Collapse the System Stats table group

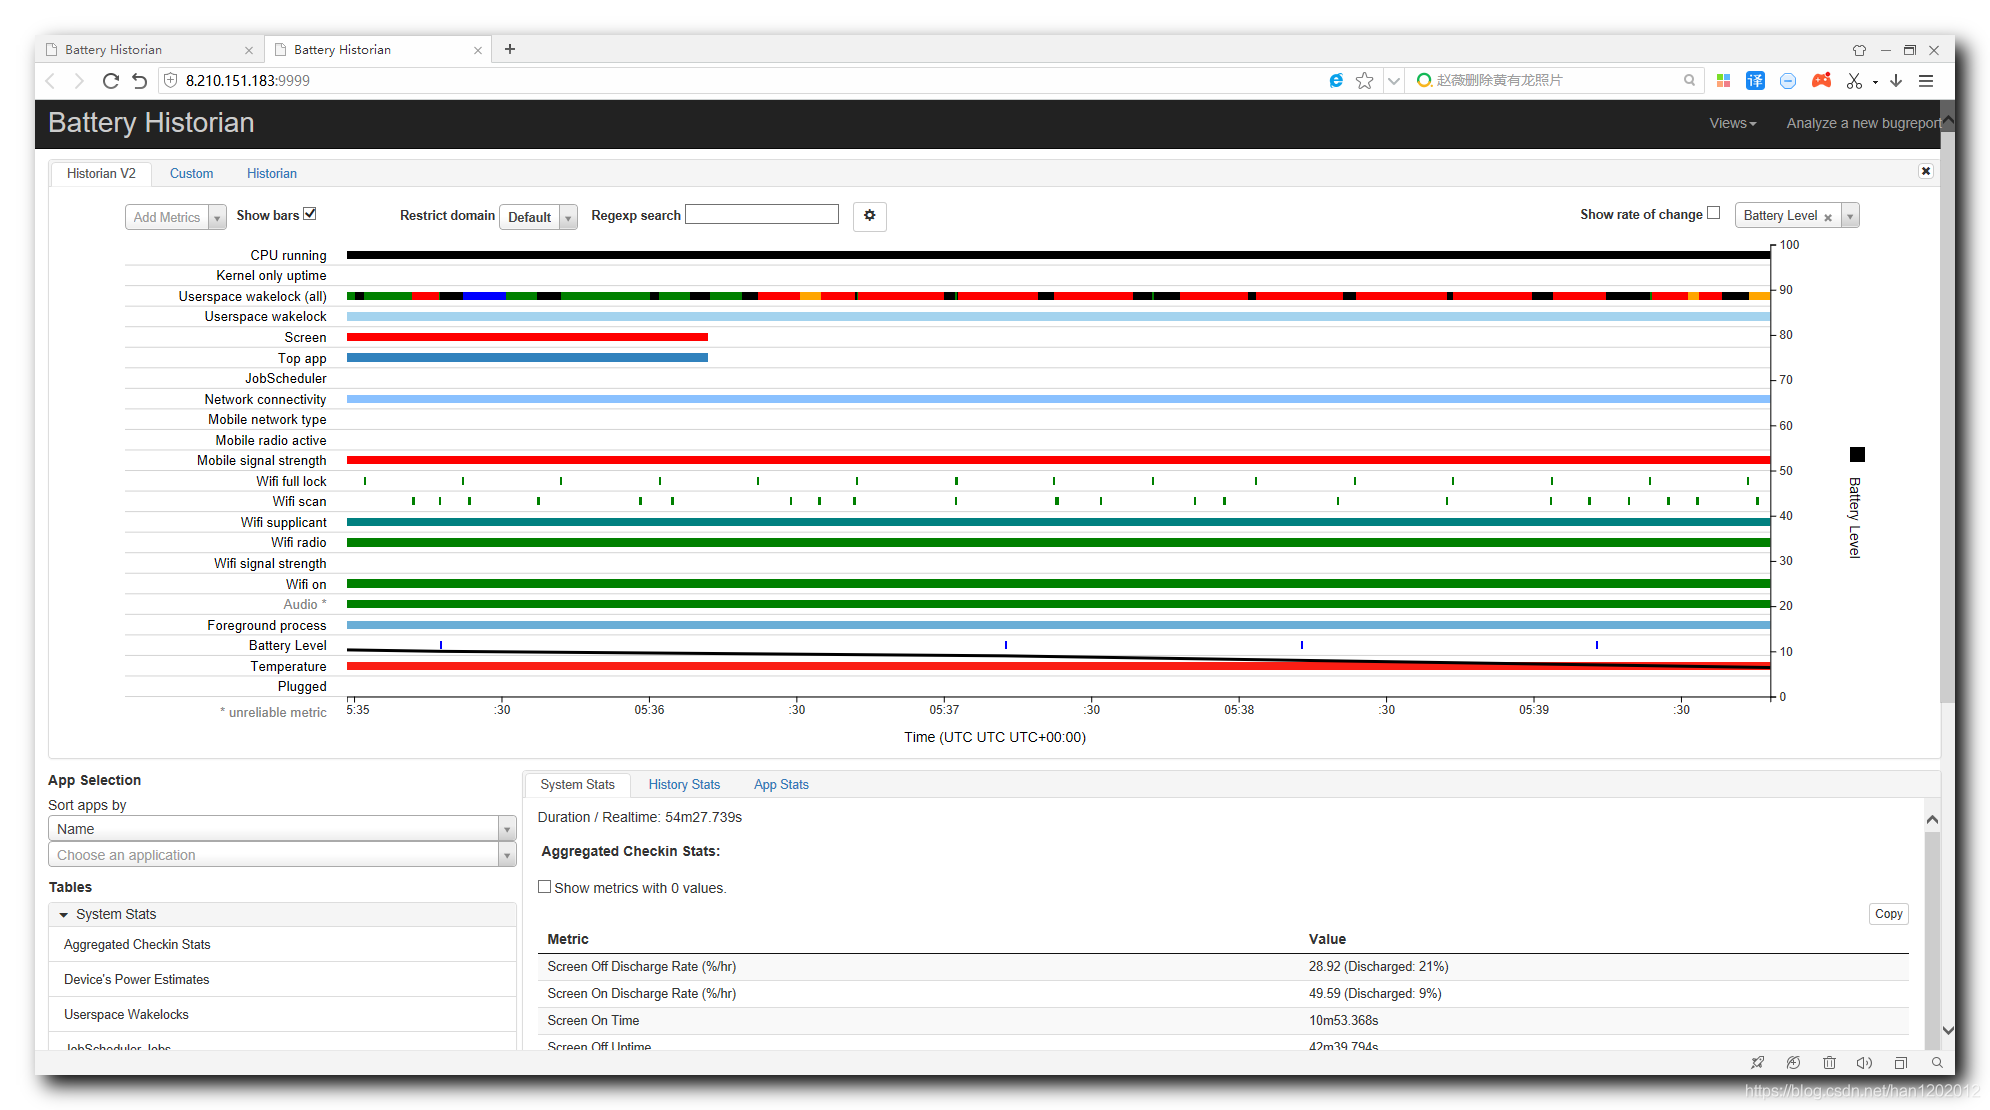click(x=282, y=914)
